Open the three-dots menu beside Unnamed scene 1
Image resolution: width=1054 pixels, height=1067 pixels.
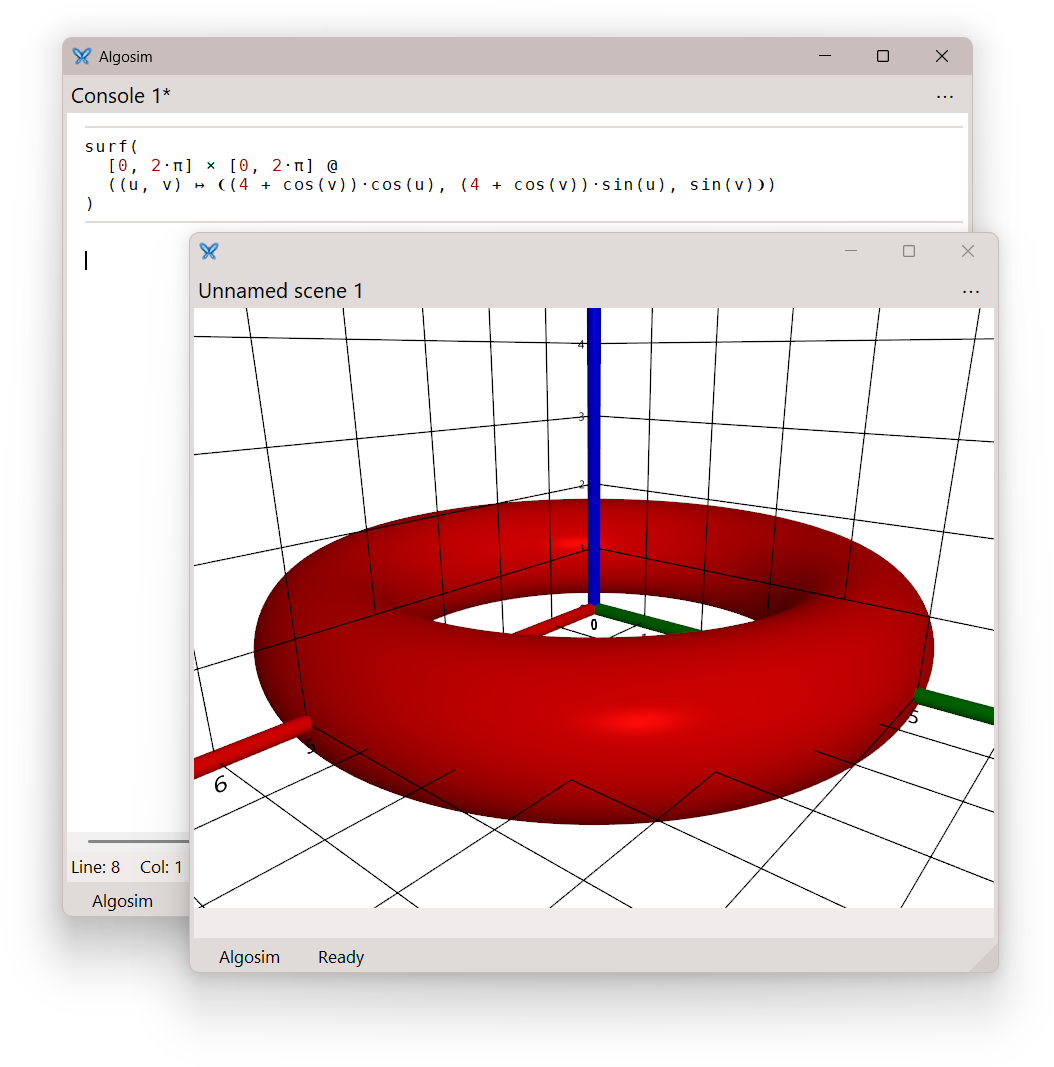pos(970,292)
